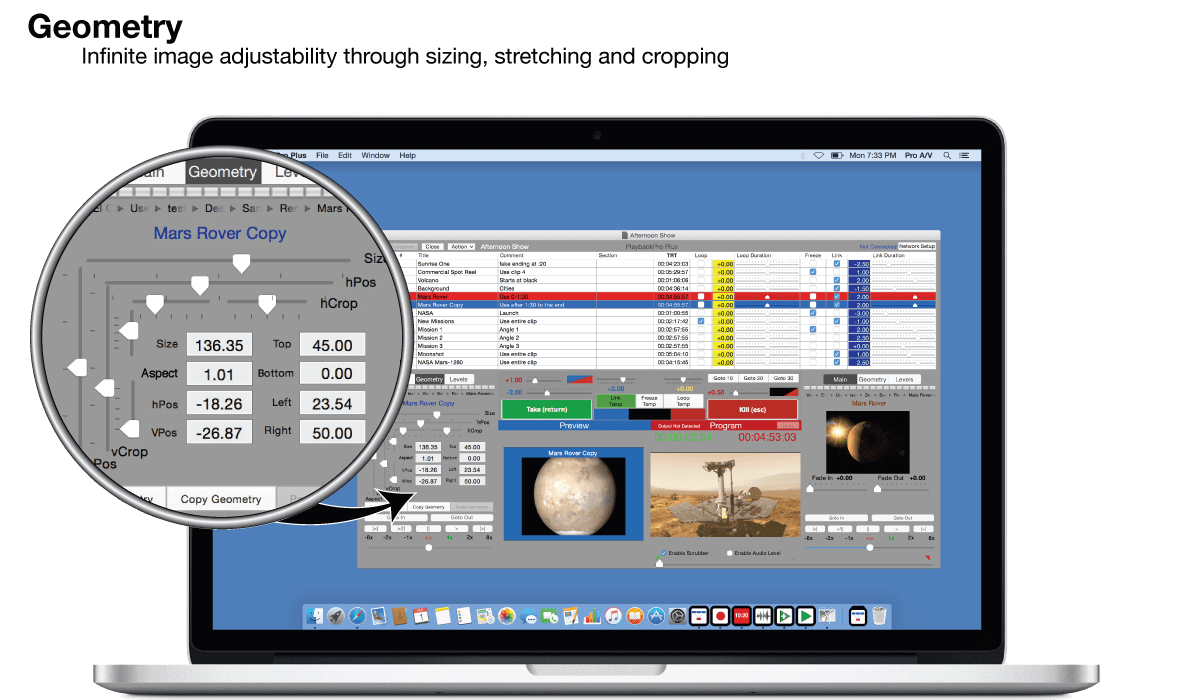The image size is (1195, 700).
Task: Click the Network Setup button
Action: coord(917,246)
